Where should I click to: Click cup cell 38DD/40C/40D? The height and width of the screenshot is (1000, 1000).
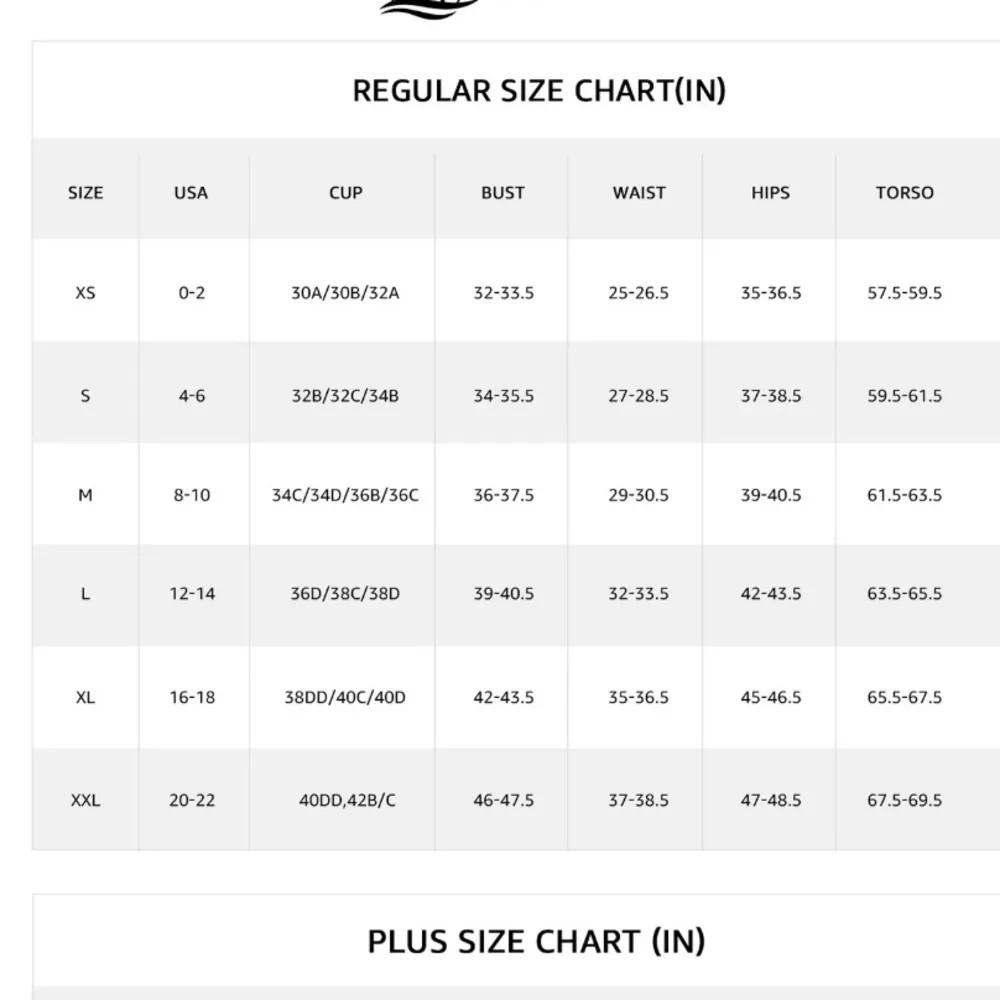click(x=345, y=697)
